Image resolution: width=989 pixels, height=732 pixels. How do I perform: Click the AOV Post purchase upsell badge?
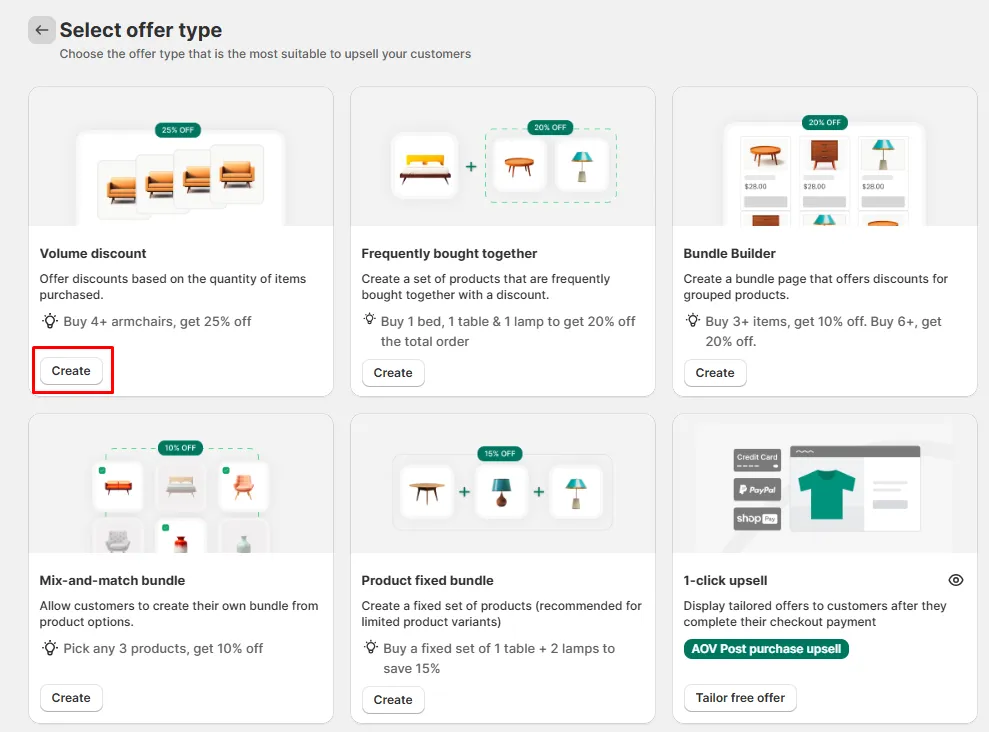pos(767,649)
